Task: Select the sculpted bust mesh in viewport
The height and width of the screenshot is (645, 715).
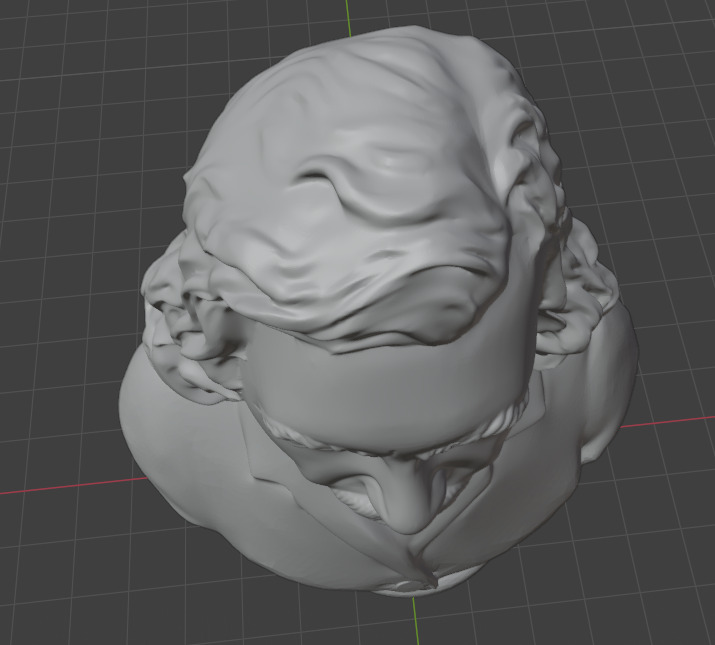Action: click(378, 310)
